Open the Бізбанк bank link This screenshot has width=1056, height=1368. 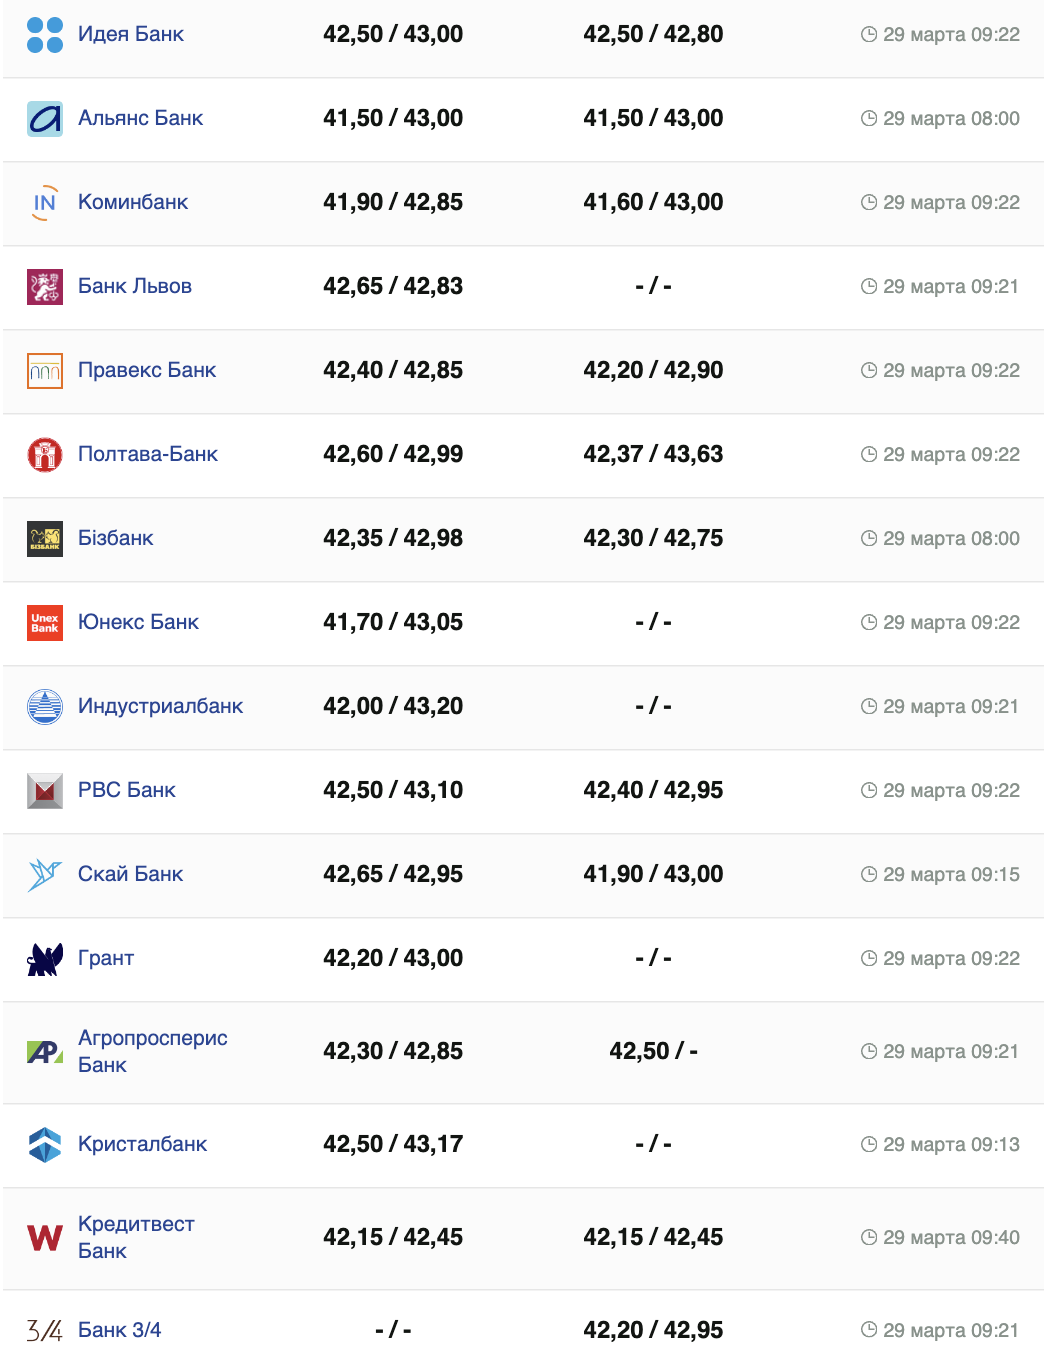116,538
